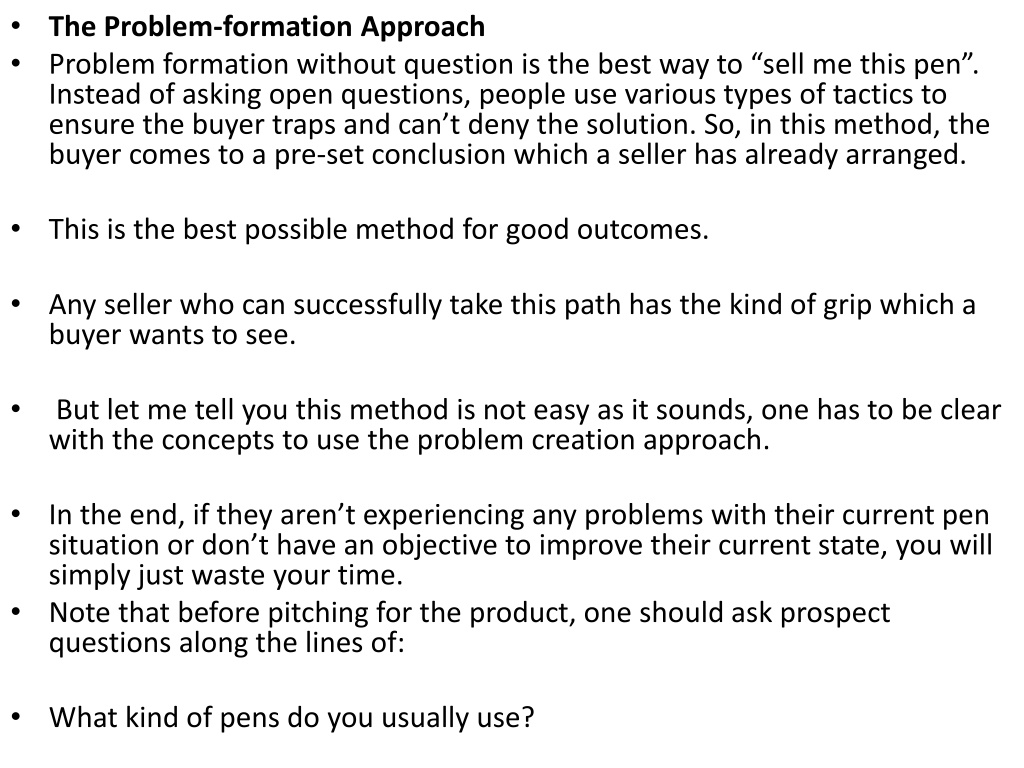Click the text 'questions along the lines of:'
This screenshot has width=1024, height=768.
227,643
